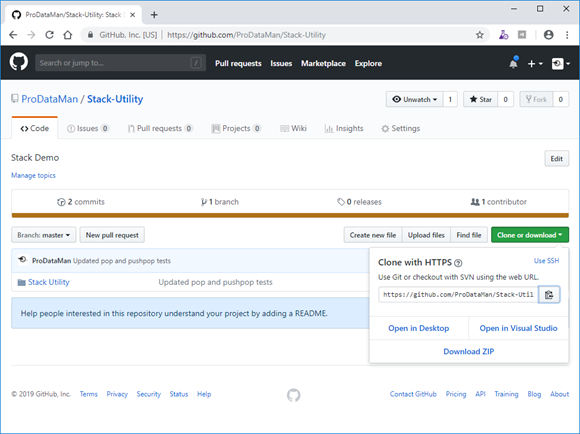Click the slash shortcut icon in search box
This screenshot has height=434, width=580.
(196, 63)
